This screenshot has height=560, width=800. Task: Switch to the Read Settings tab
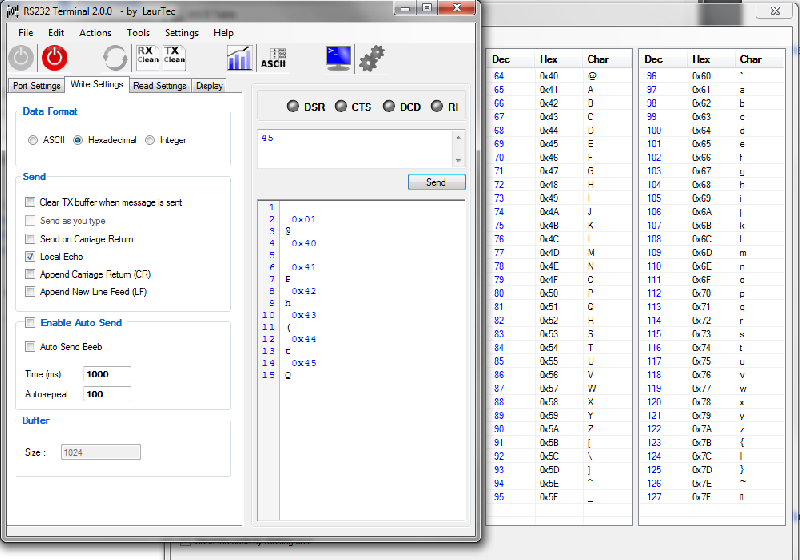pos(160,86)
